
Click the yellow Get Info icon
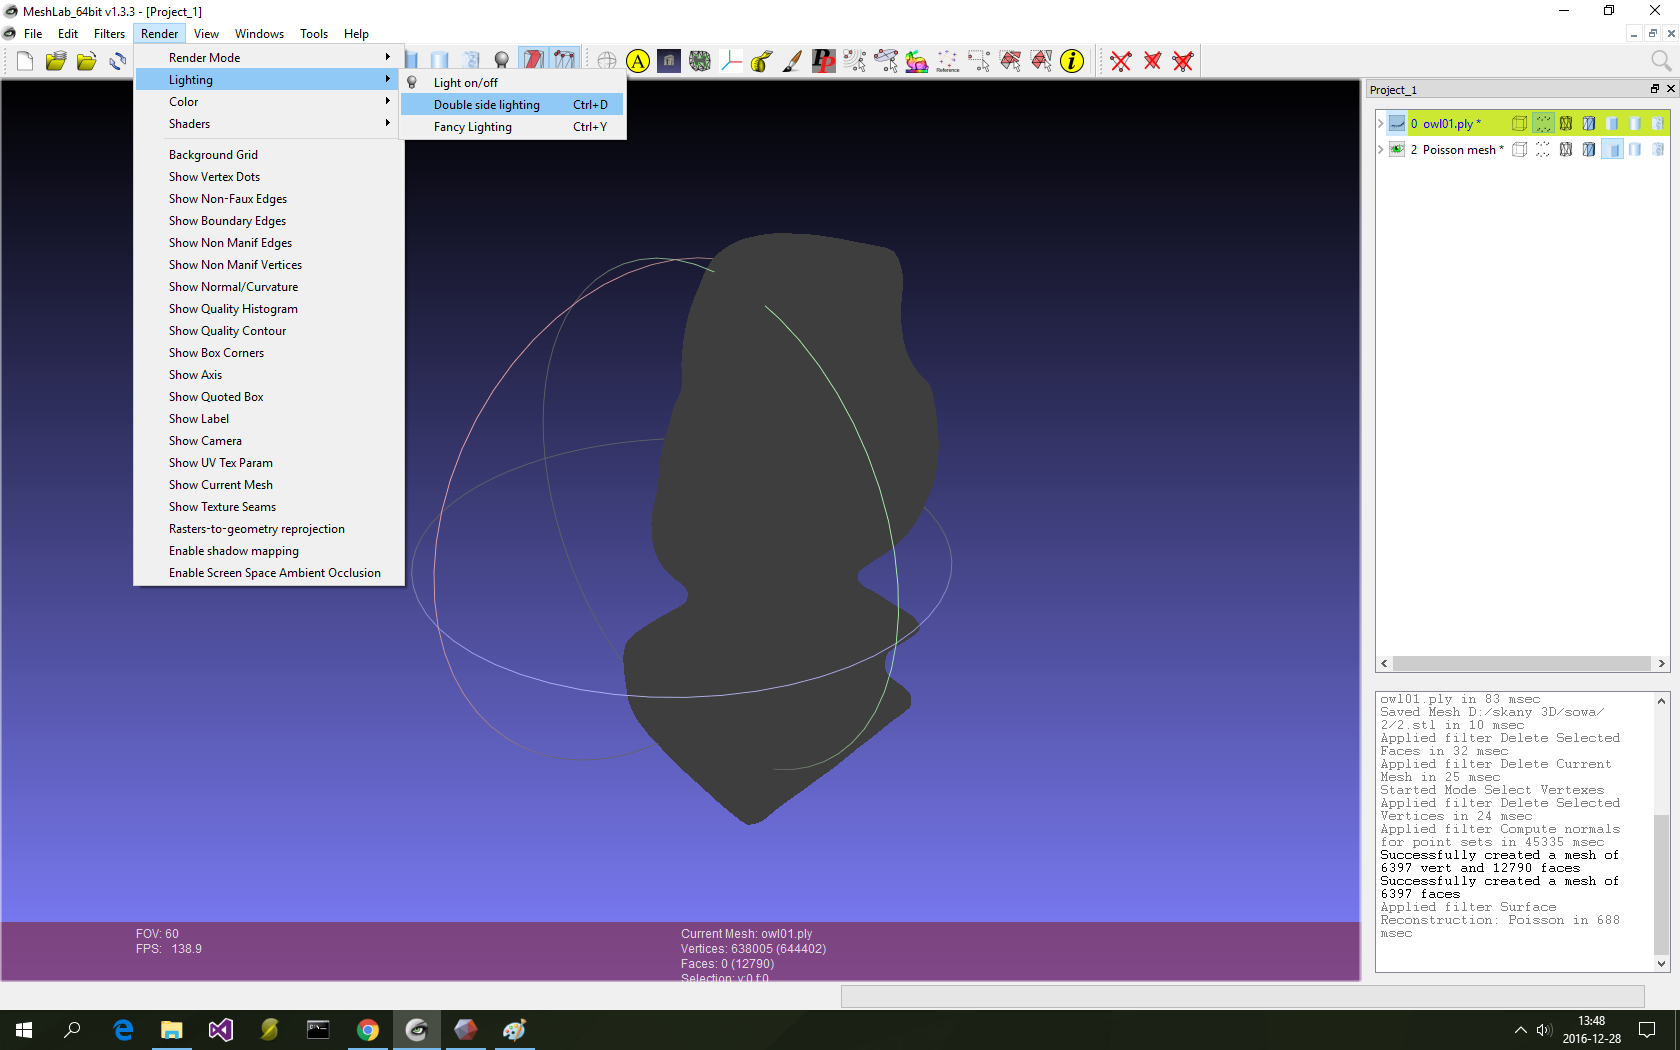(x=1072, y=61)
